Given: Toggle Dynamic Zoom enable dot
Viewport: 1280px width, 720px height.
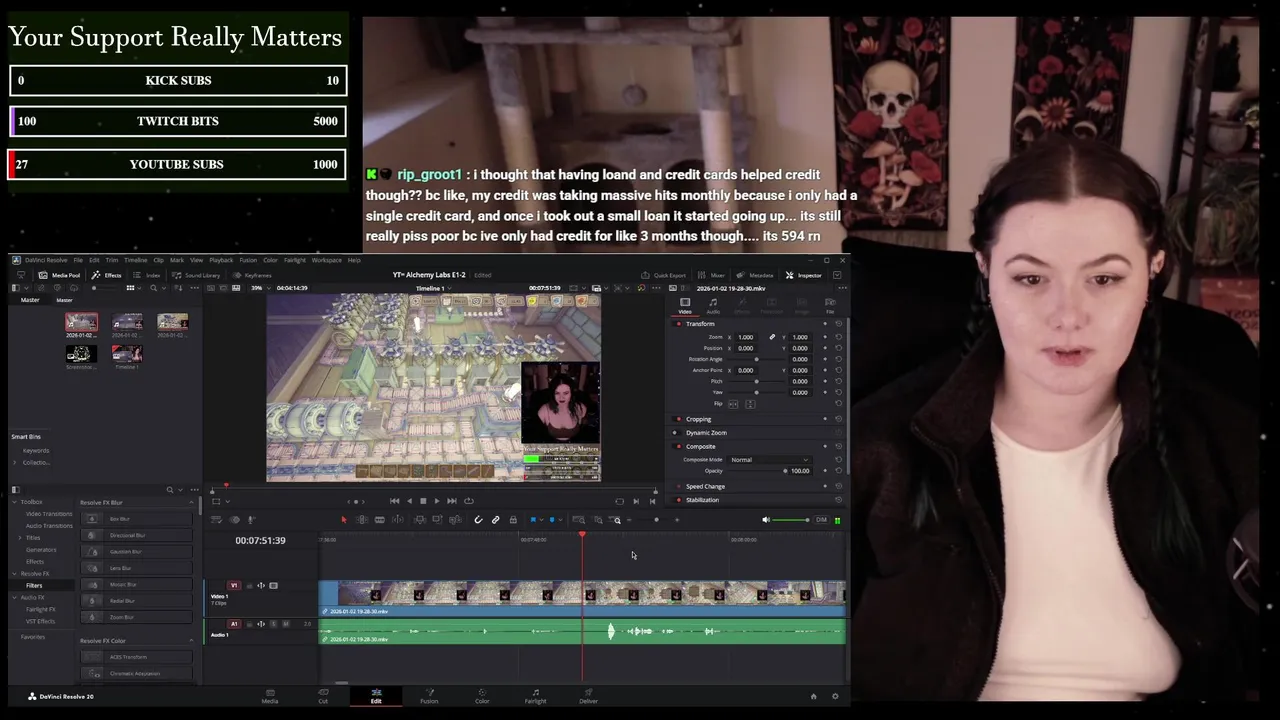Looking at the screenshot, I should click(x=674, y=433).
